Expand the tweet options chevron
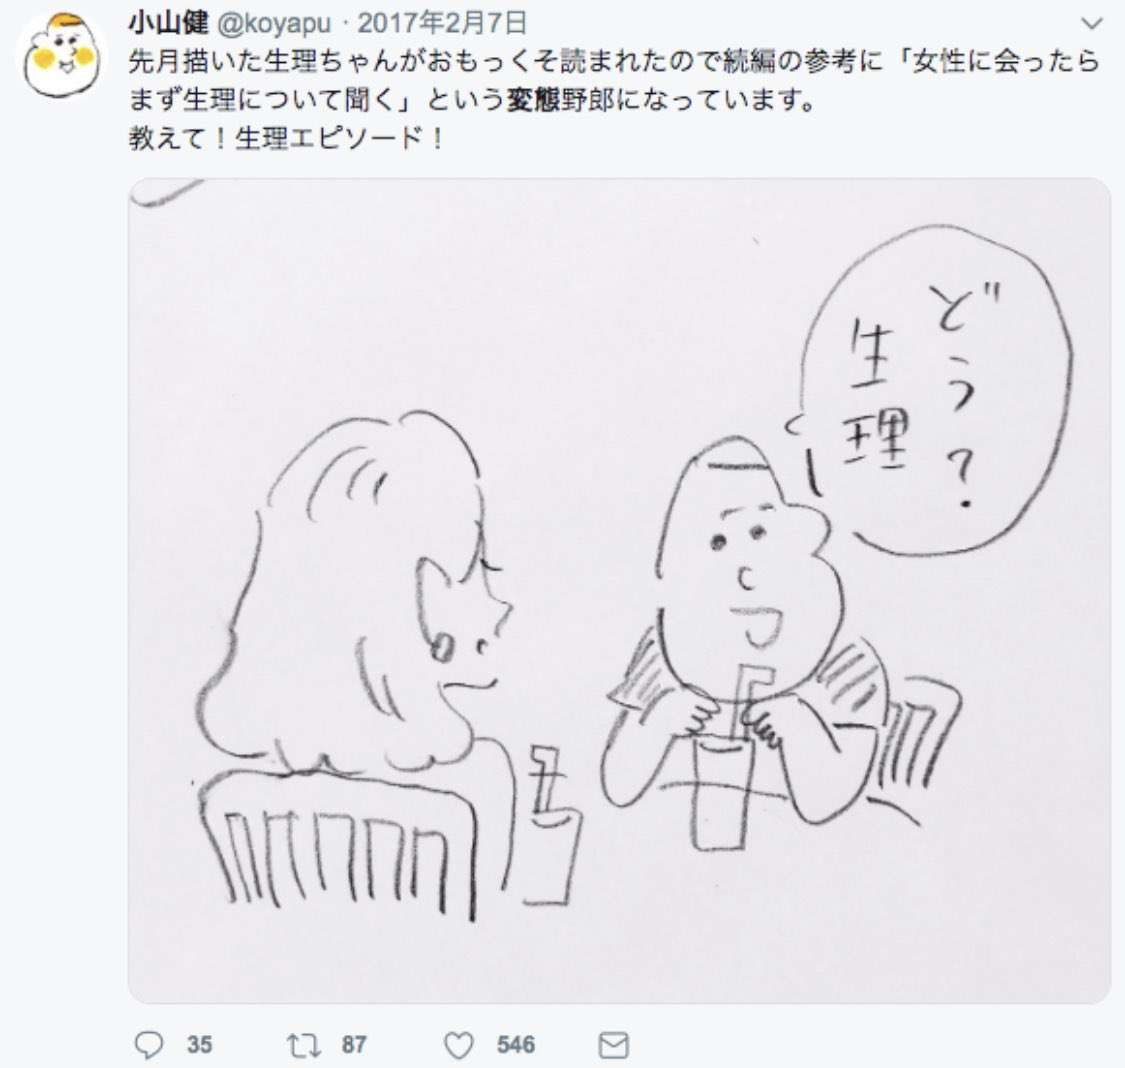The height and width of the screenshot is (1068, 1125). click(x=1091, y=24)
